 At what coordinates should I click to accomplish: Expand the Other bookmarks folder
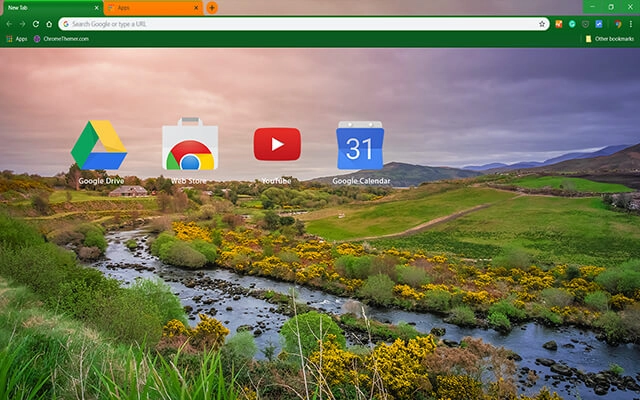tap(610, 39)
